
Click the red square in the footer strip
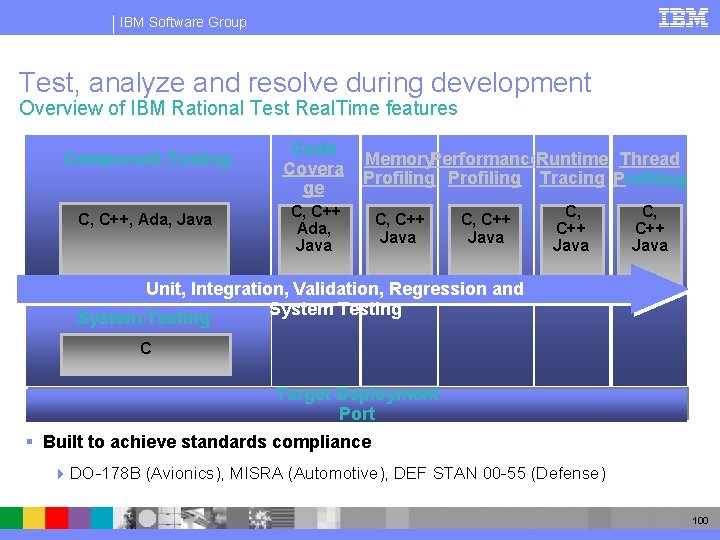(57, 518)
